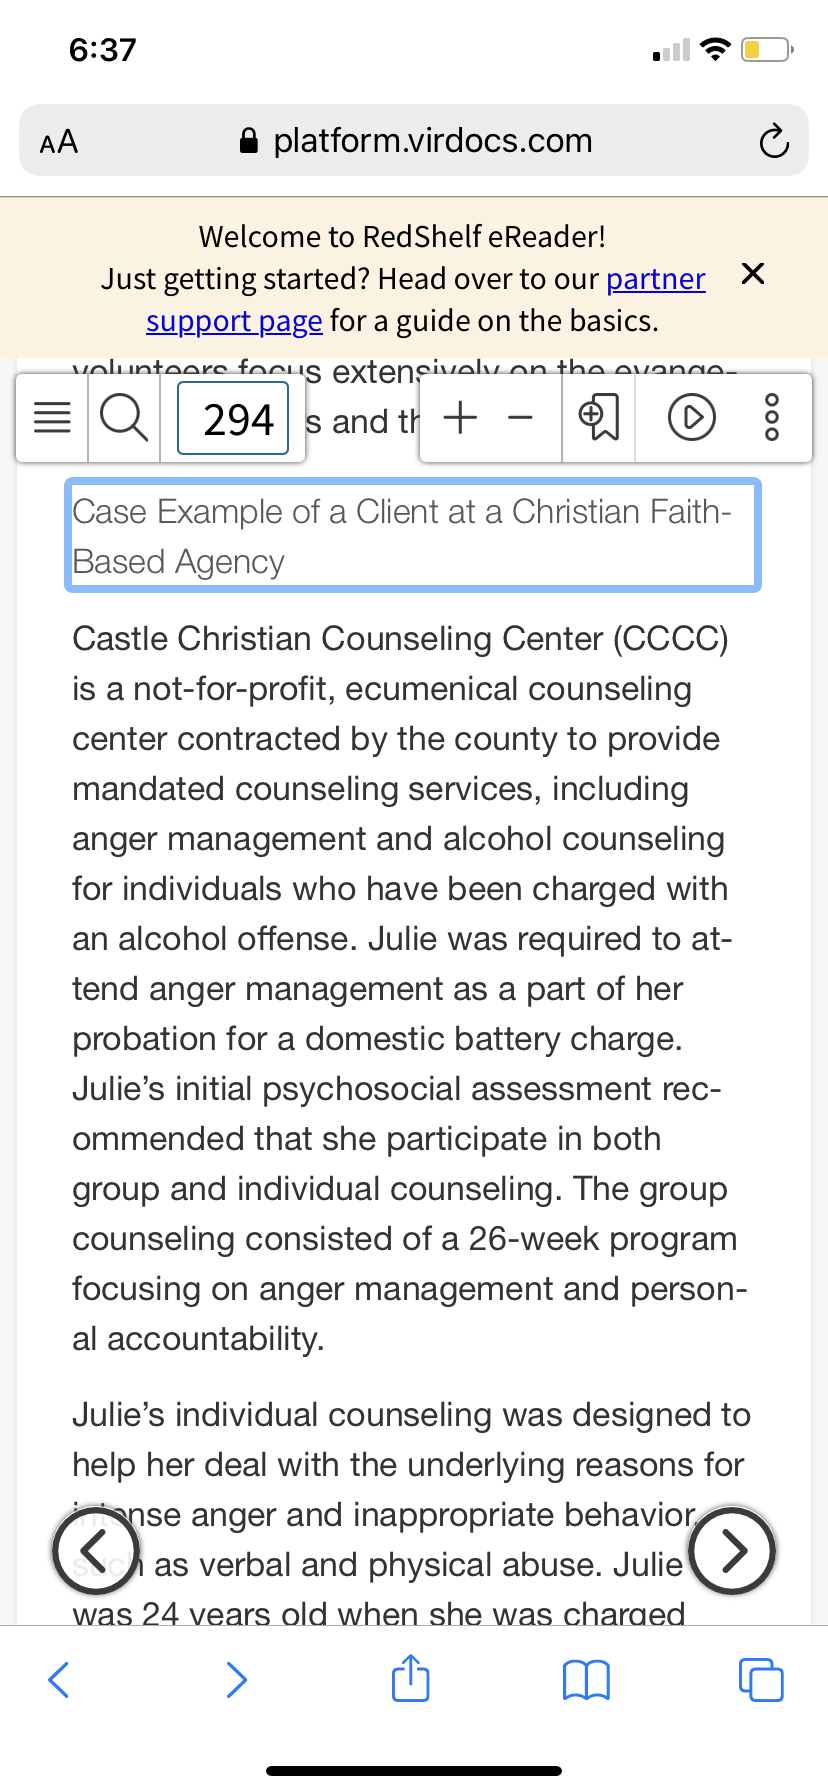Open the support page link
The image size is (828, 1792).
(x=234, y=321)
